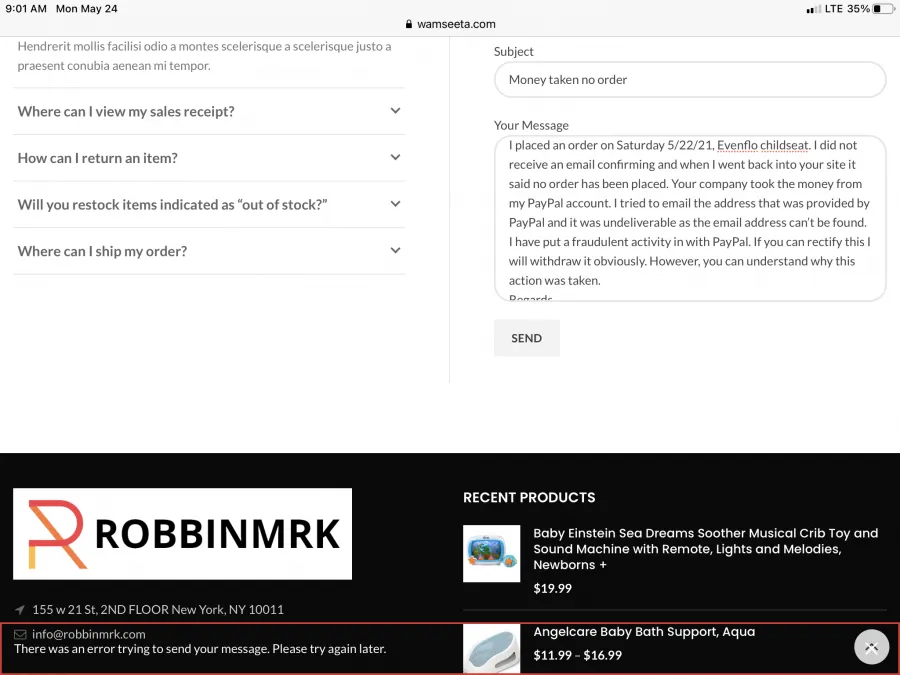
Task: Tap the wamseeta.com address bar
Action: pos(450,24)
